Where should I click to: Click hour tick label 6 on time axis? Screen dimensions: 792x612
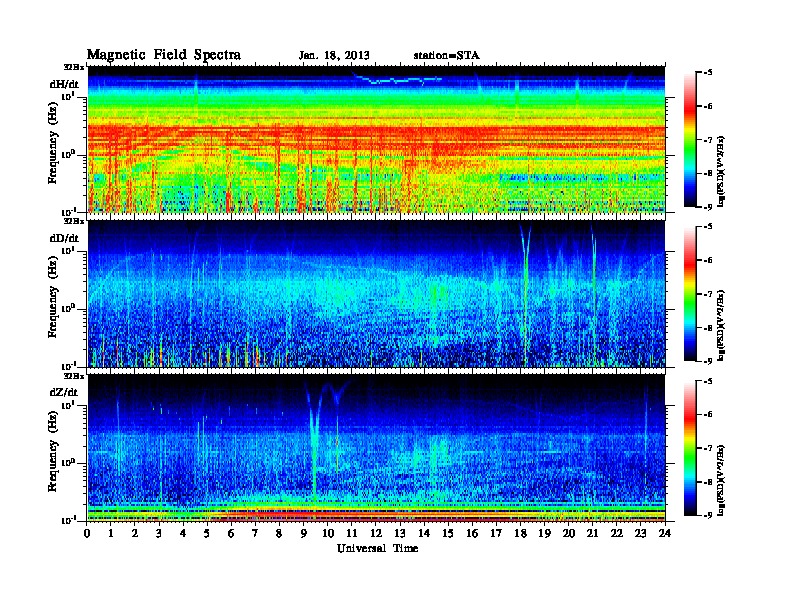coord(231,533)
